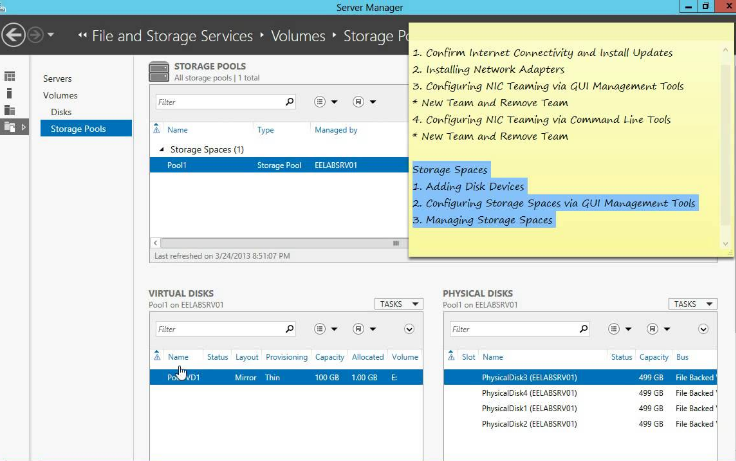The width and height of the screenshot is (736, 461).
Task: Click warning sort icon in Storage Pools header
Action: point(156,128)
